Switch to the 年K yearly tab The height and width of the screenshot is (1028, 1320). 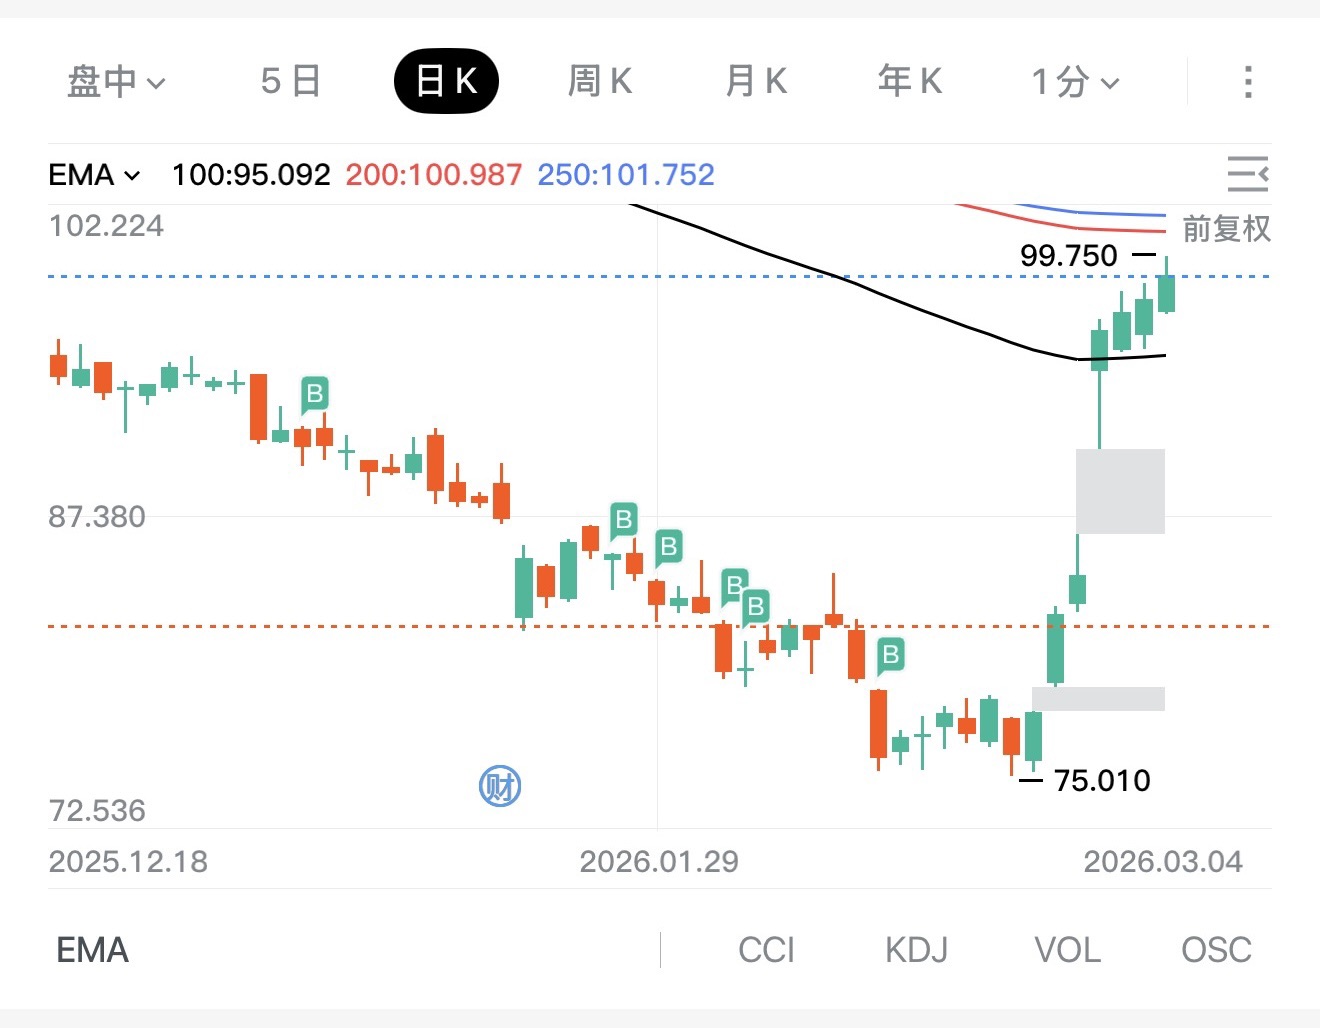click(910, 81)
